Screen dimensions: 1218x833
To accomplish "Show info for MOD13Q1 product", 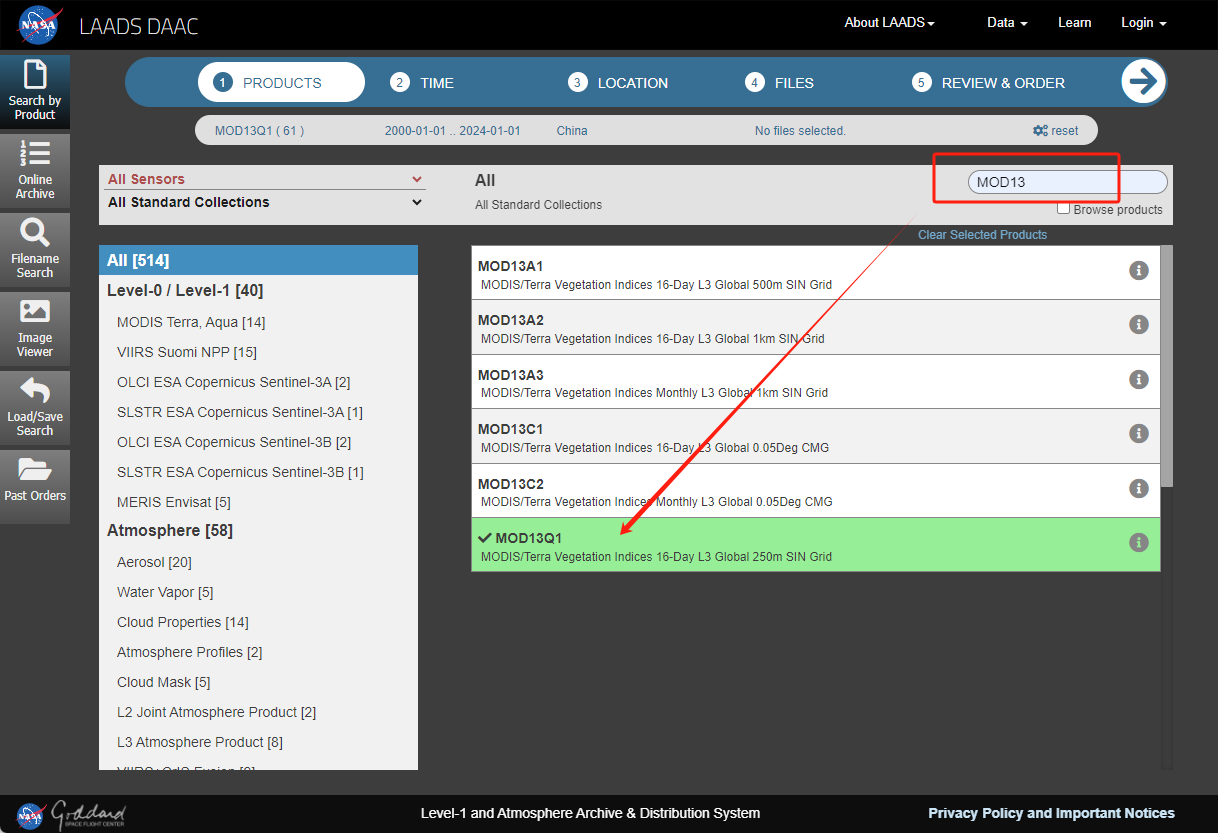I will coord(1138,542).
